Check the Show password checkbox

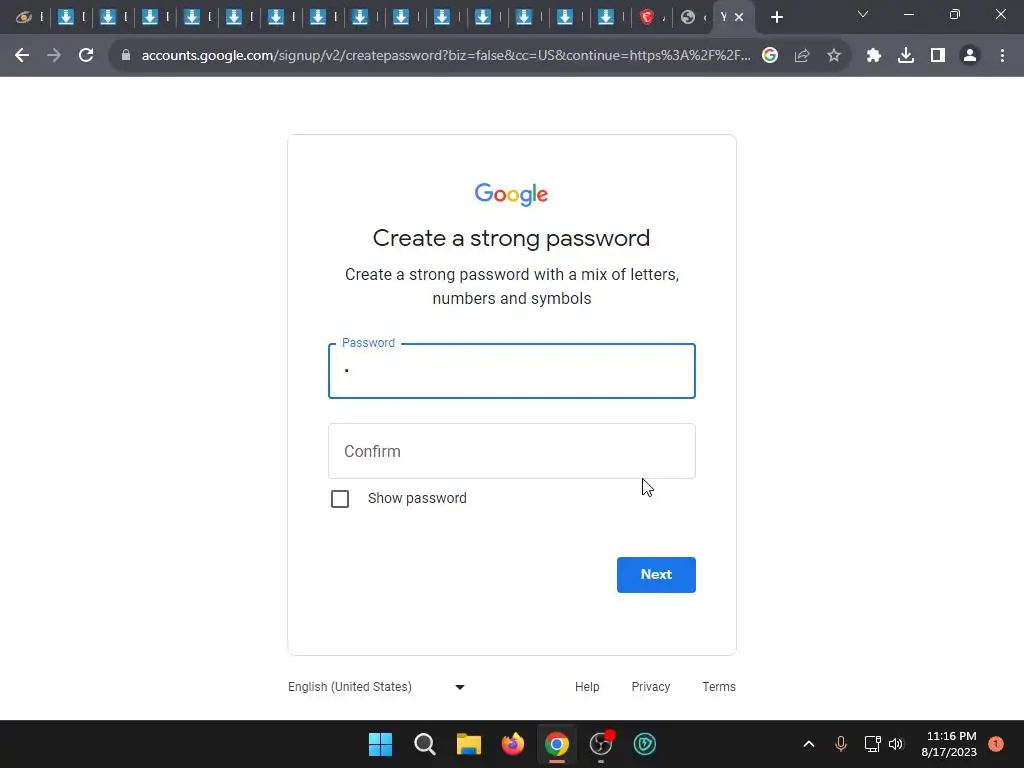[340, 499]
